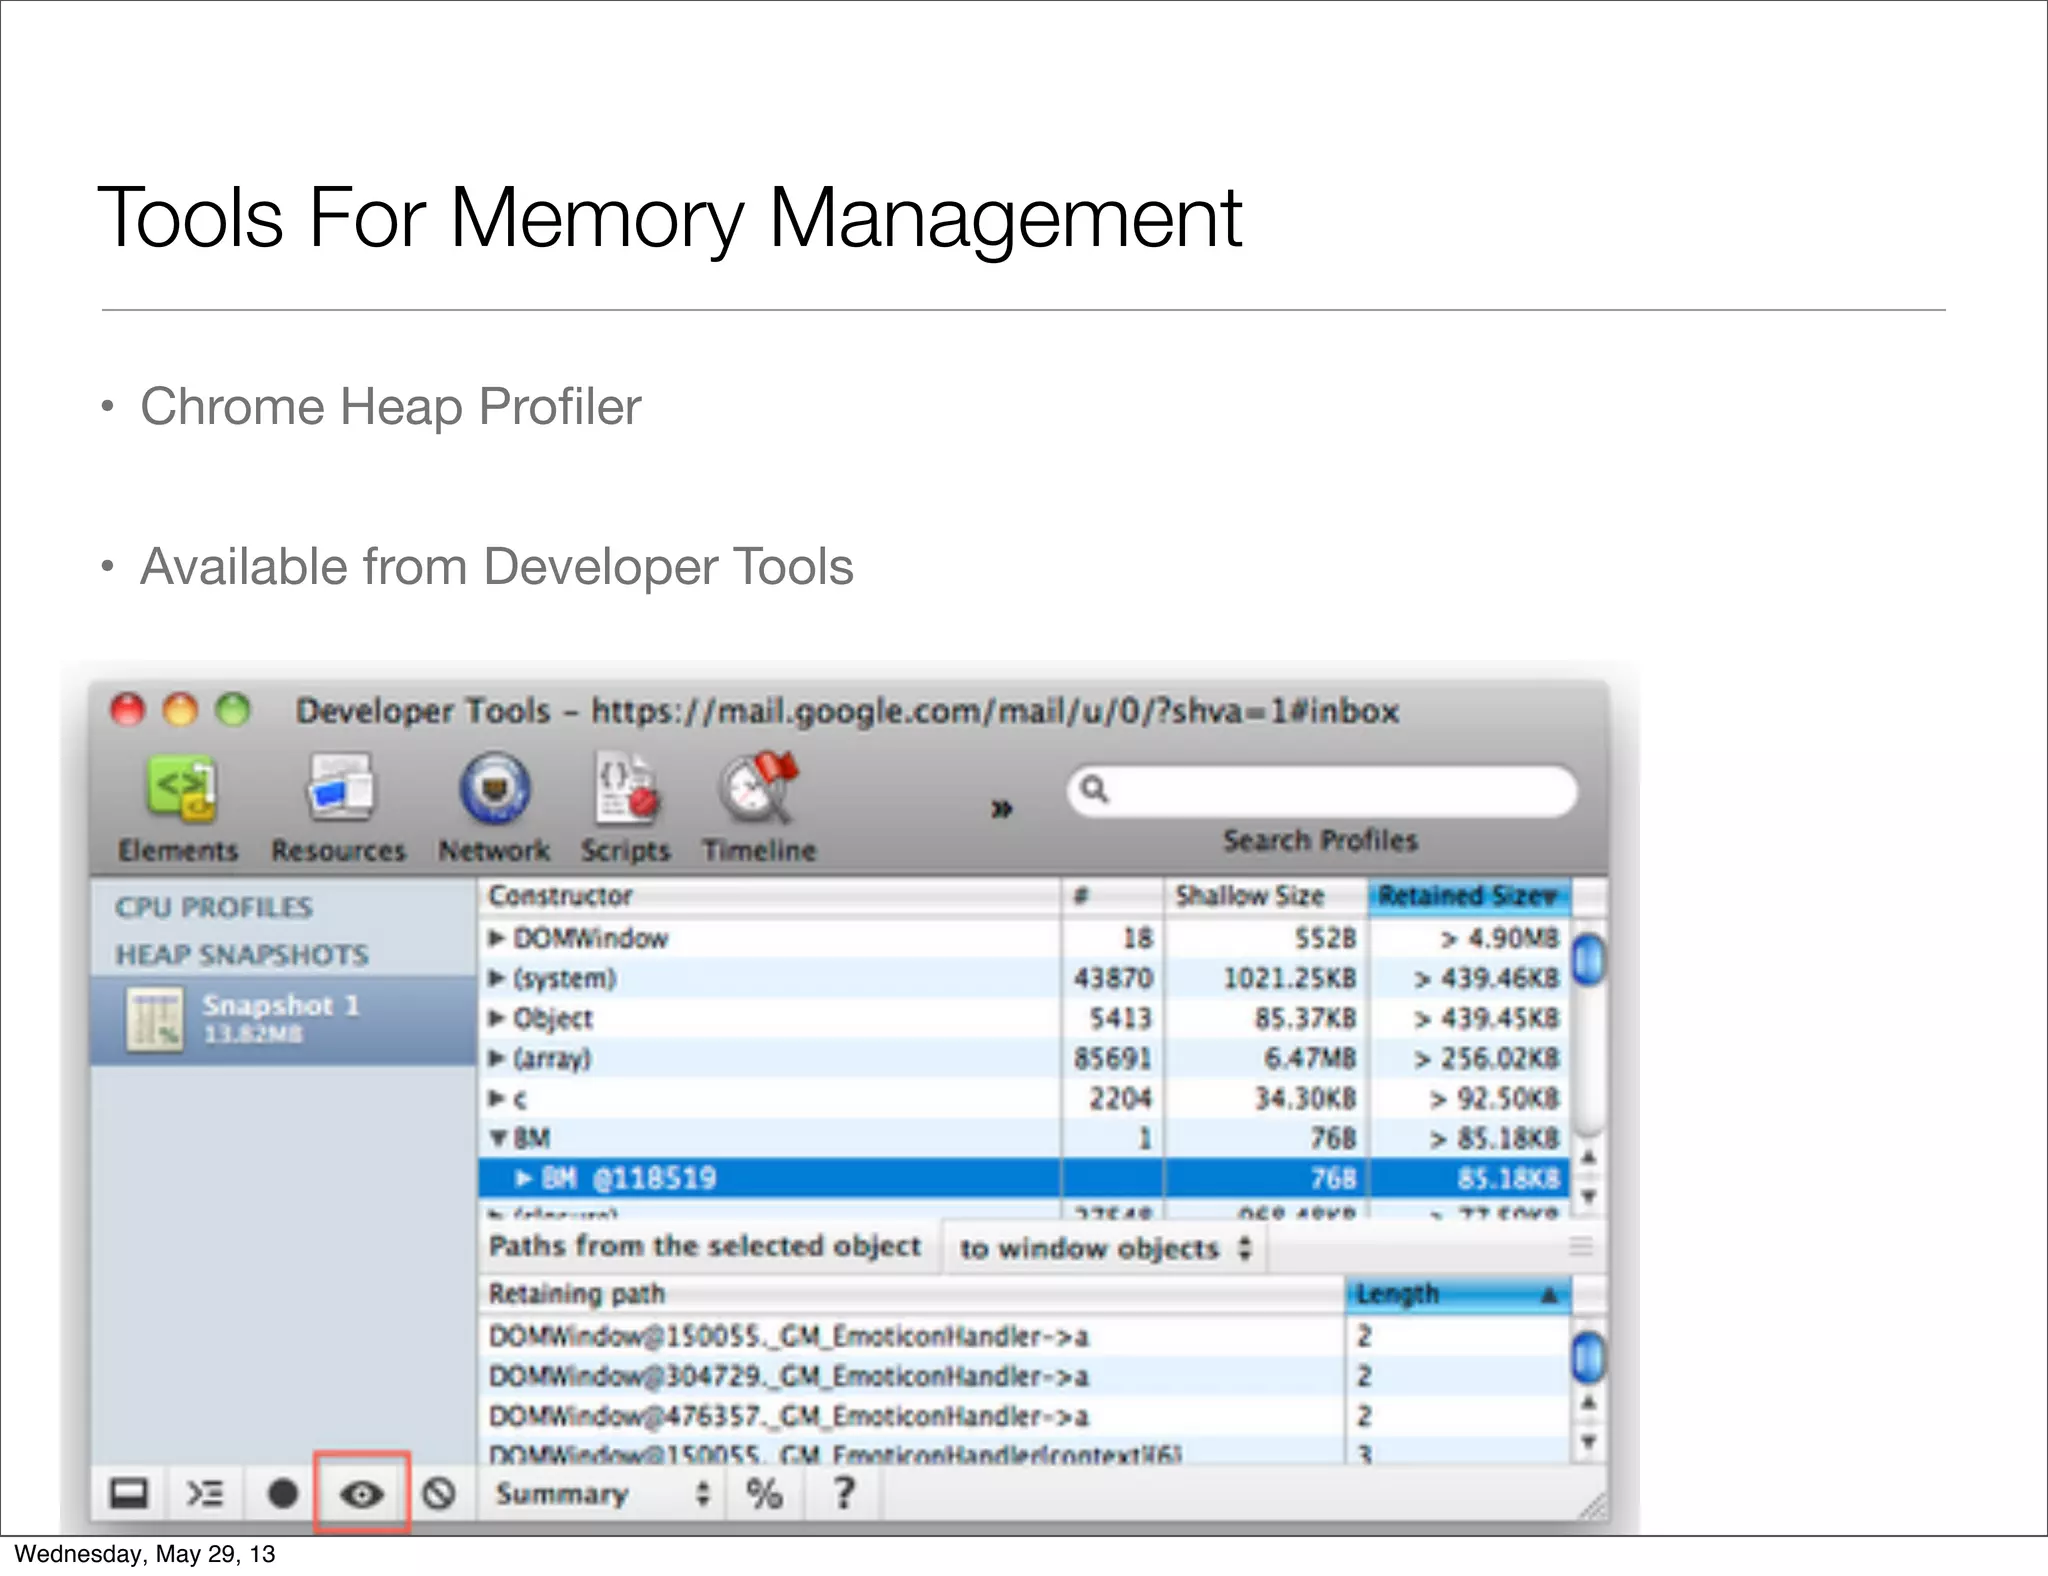Toggle percentage display button
The height and width of the screenshot is (1576, 2048).
click(765, 1494)
